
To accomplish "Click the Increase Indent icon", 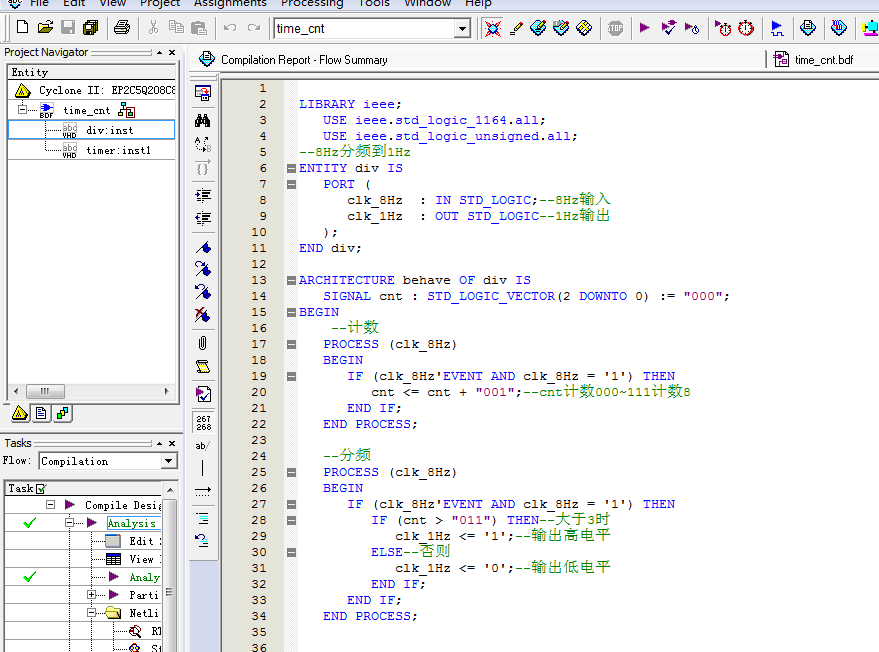I will (203, 194).
